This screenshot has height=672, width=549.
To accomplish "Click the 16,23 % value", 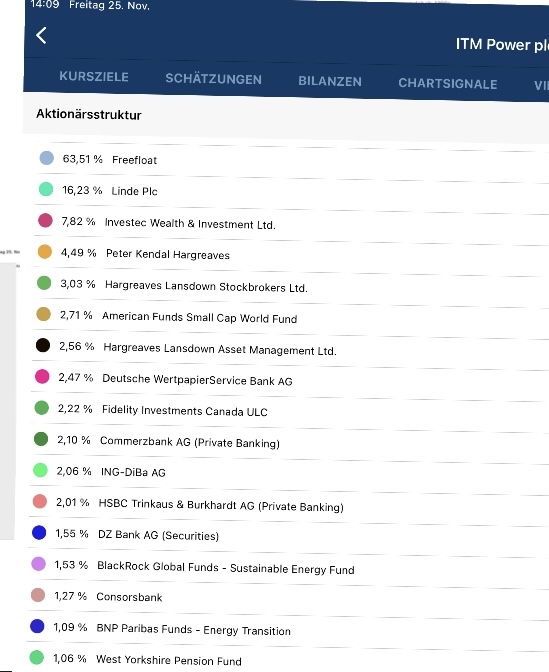I will pyautogui.click(x=82, y=190).
